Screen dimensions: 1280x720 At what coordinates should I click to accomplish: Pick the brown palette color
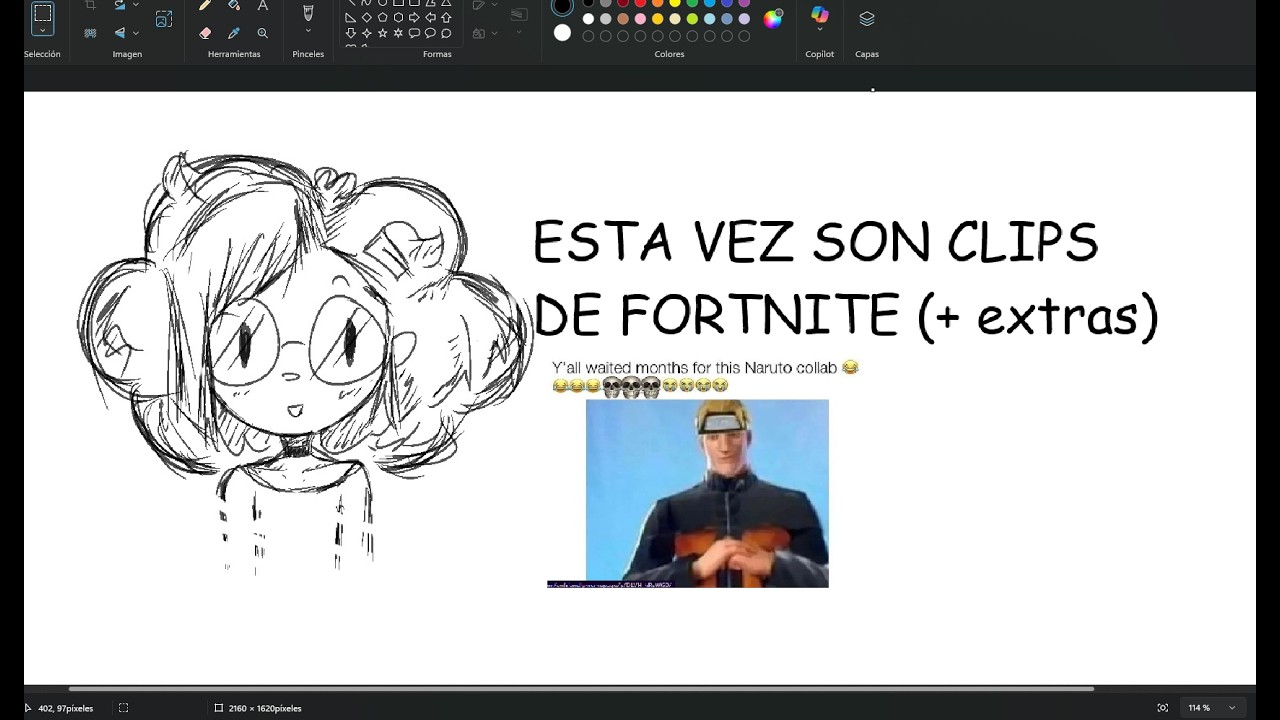tap(623, 19)
